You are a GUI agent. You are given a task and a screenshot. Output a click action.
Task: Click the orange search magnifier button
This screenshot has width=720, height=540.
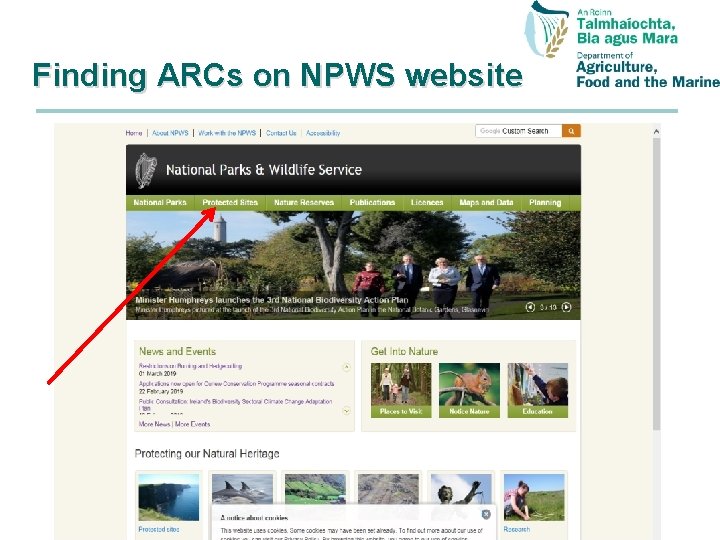[x=571, y=131]
